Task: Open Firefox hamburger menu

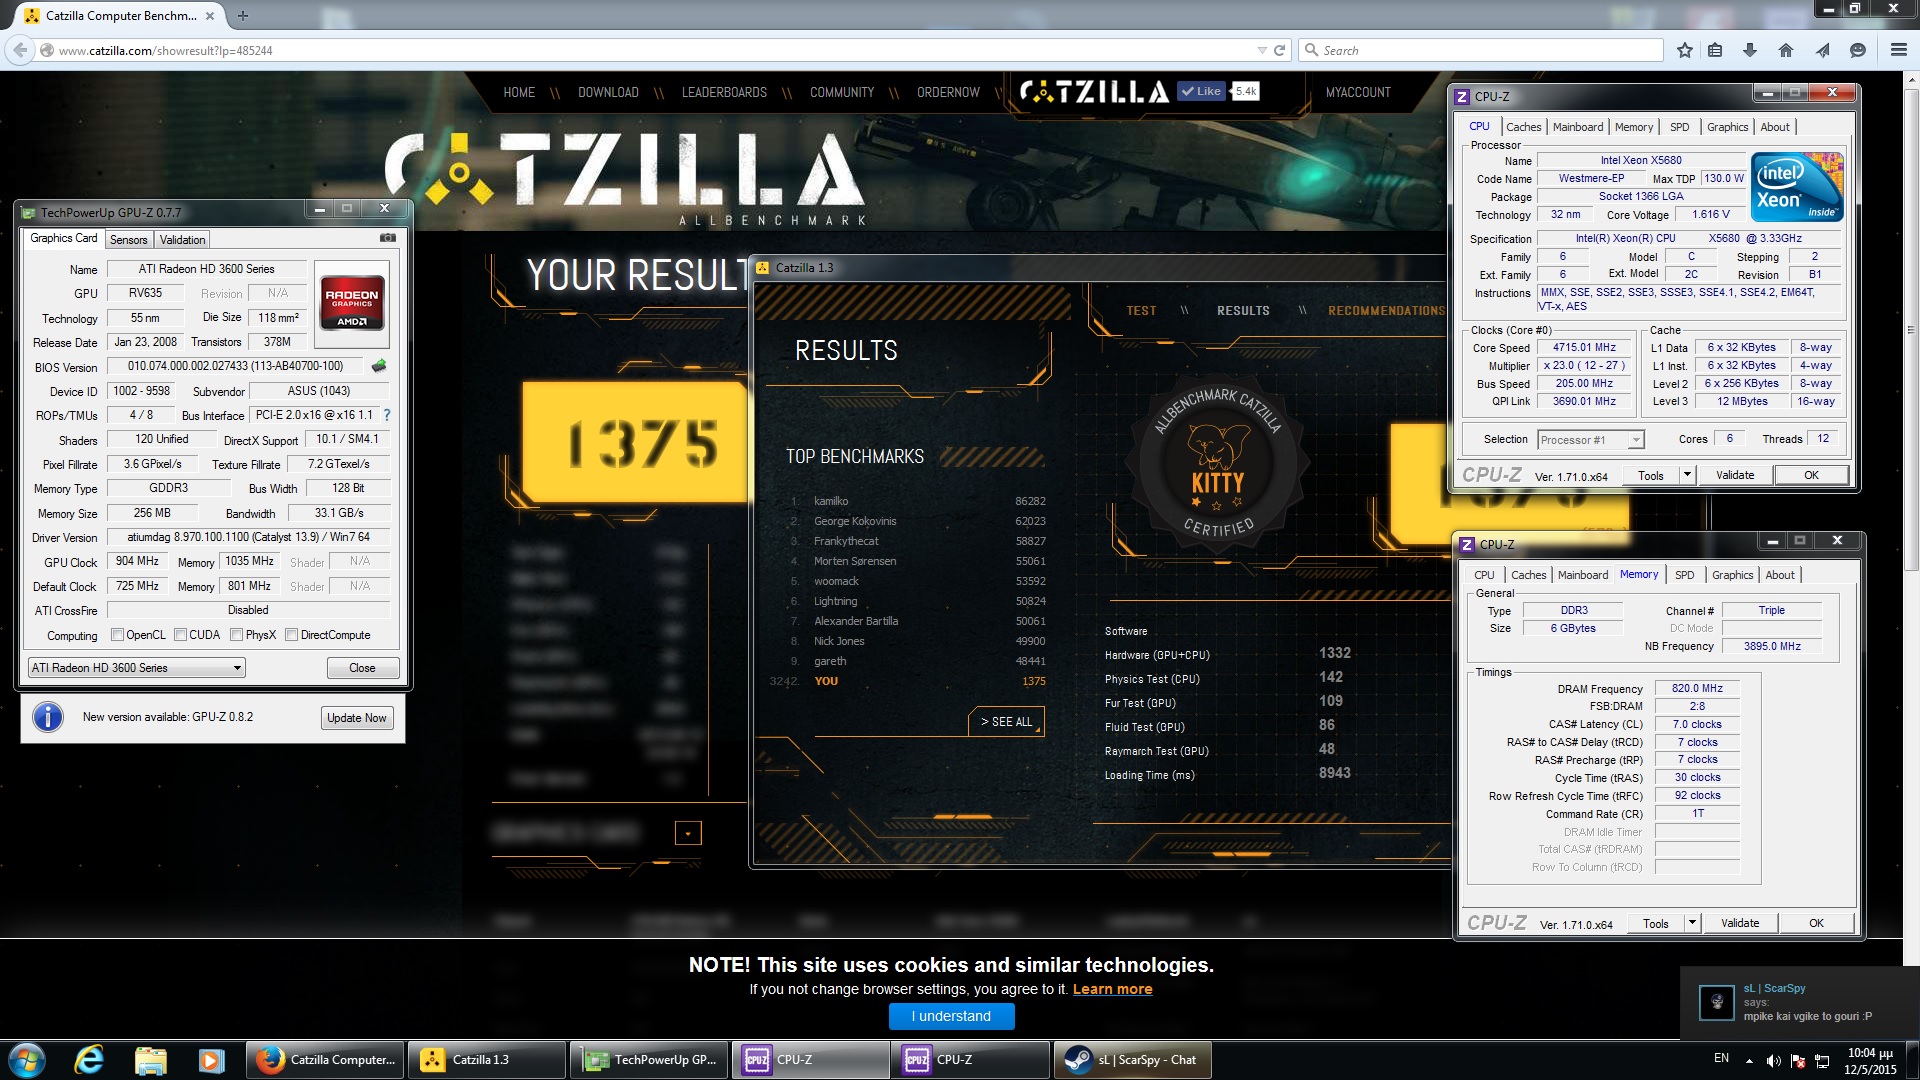Action: point(1899,50)
